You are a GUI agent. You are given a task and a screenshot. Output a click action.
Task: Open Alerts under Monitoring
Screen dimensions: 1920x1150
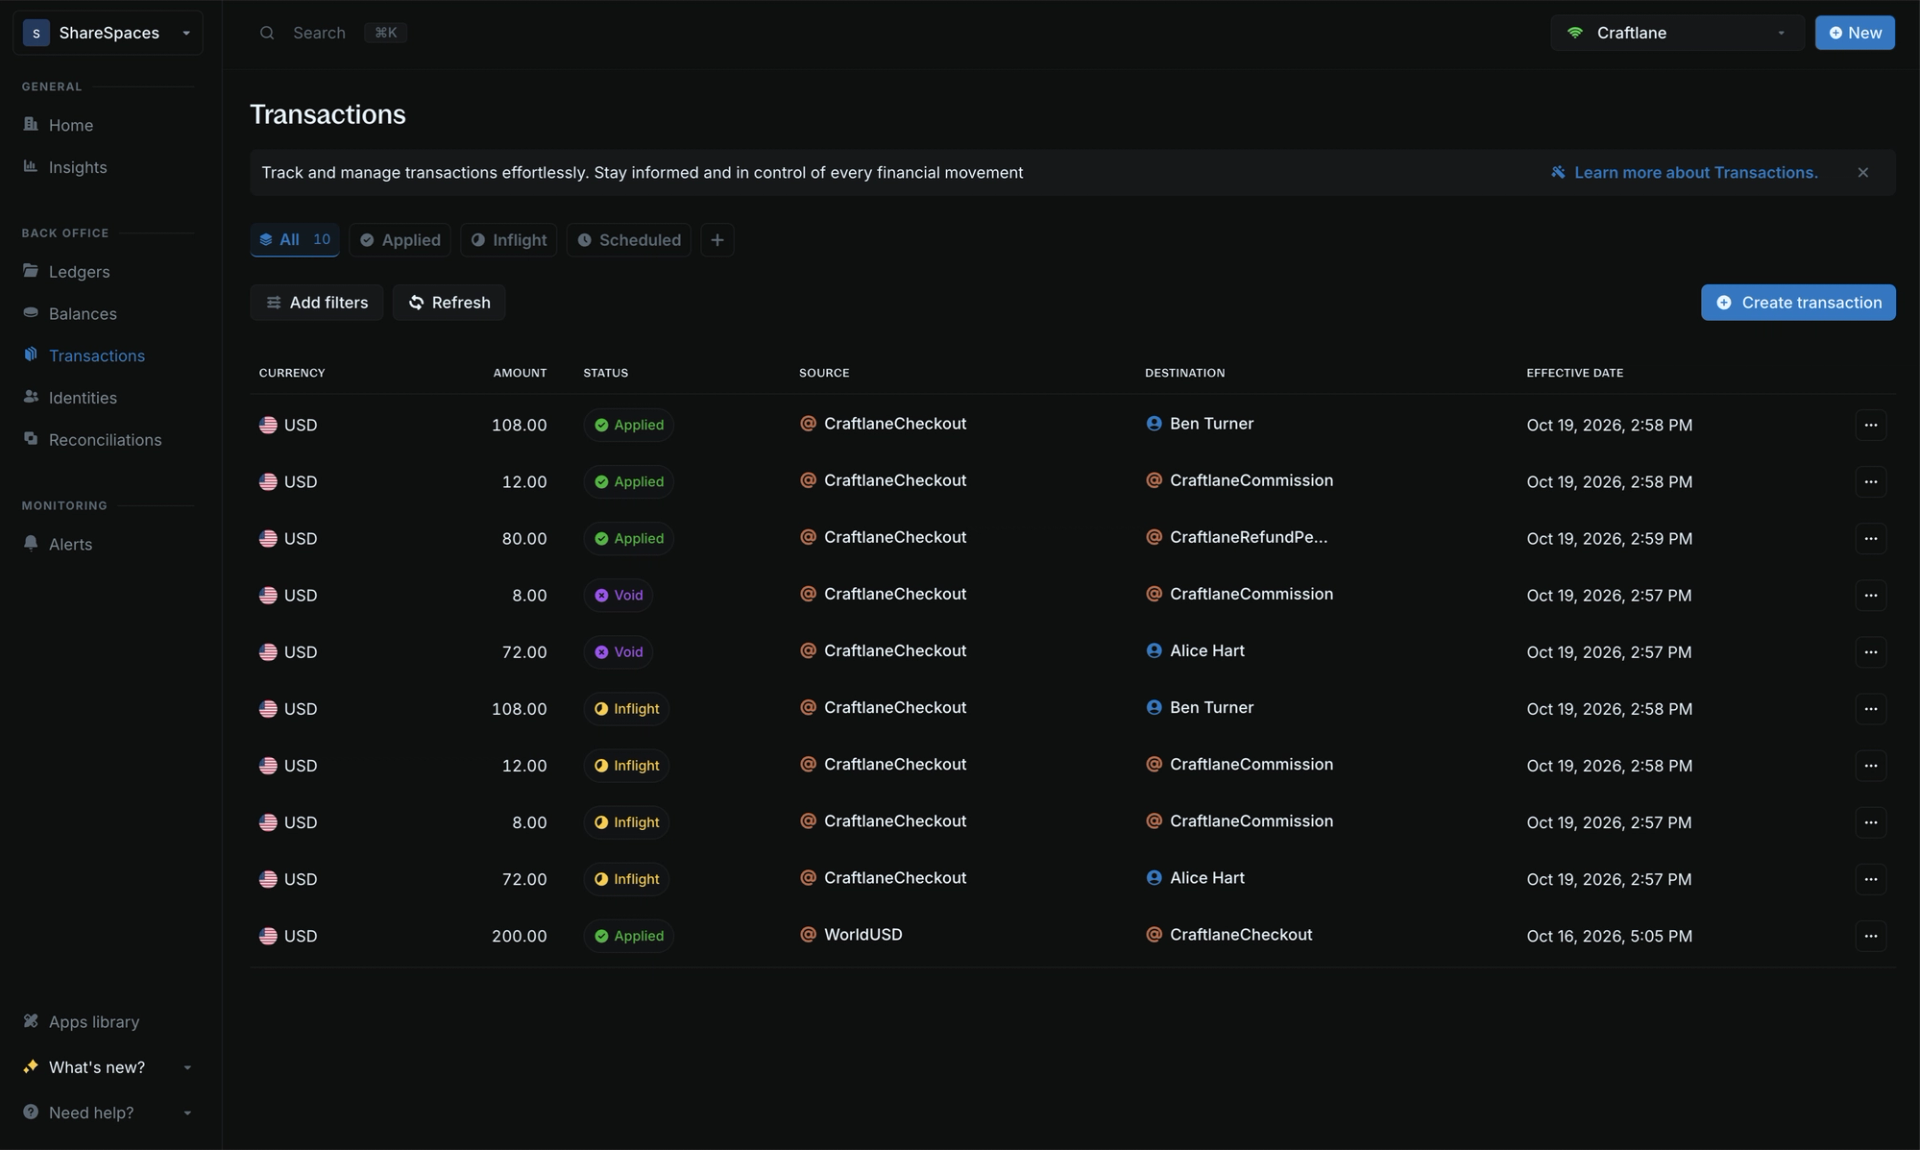pyautogui.click(x=70, y=545)
